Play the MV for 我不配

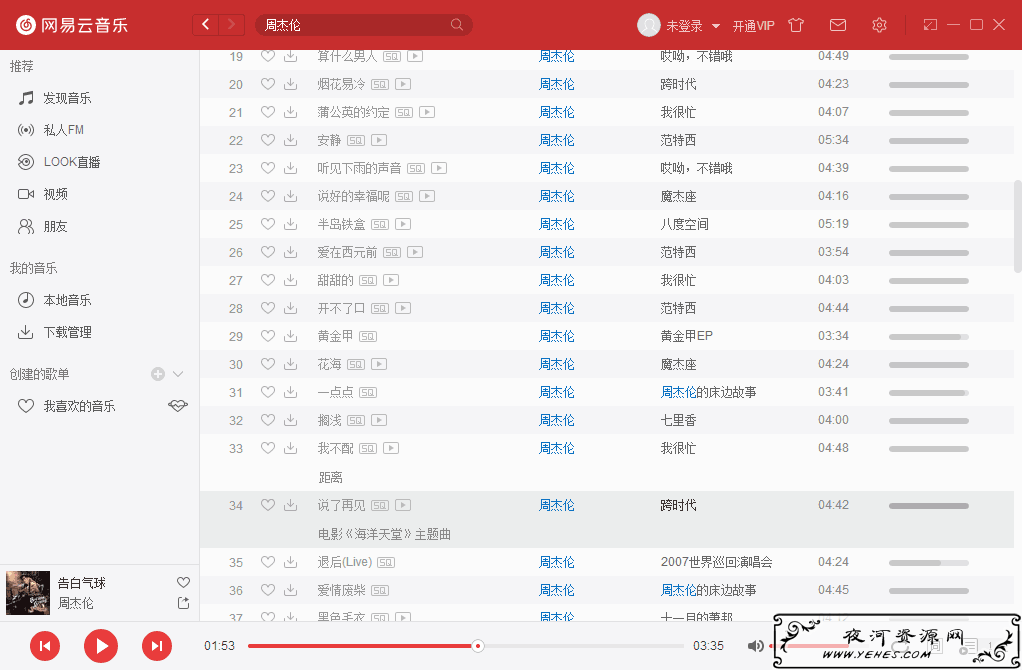pos(391,448)
